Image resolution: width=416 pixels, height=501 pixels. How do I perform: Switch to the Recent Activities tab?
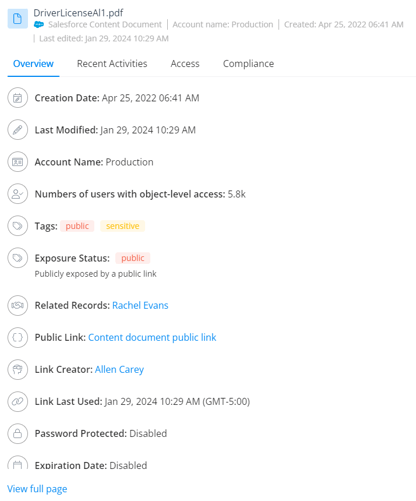pos(112,64)
